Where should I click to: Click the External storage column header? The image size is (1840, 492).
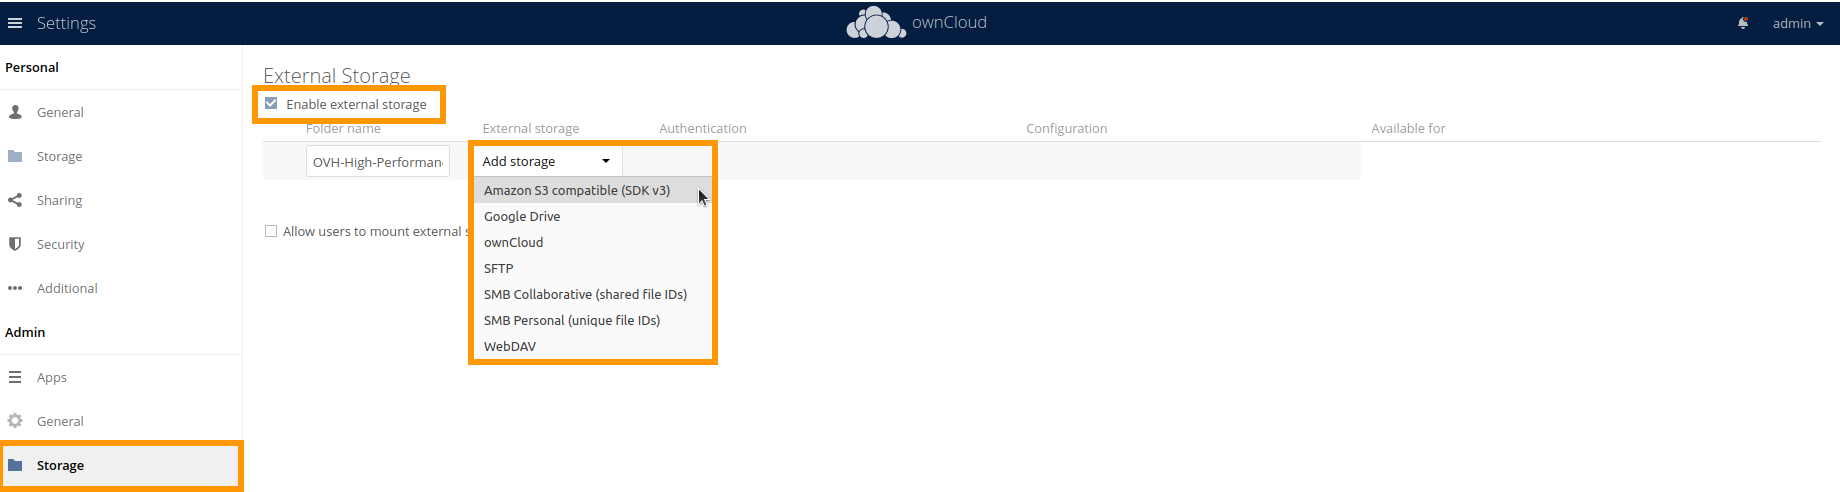tap(531, 128)
